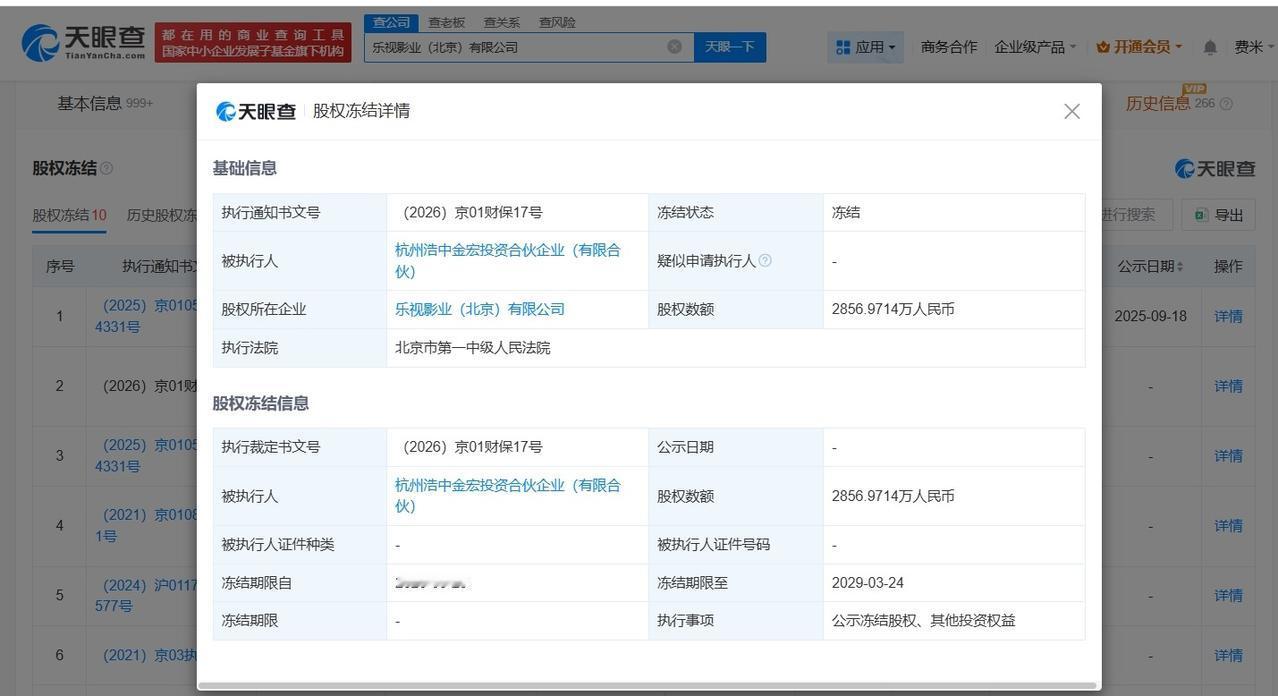Open the 乐视影业（北京）有限公司 company link

[x=478, y=308]
